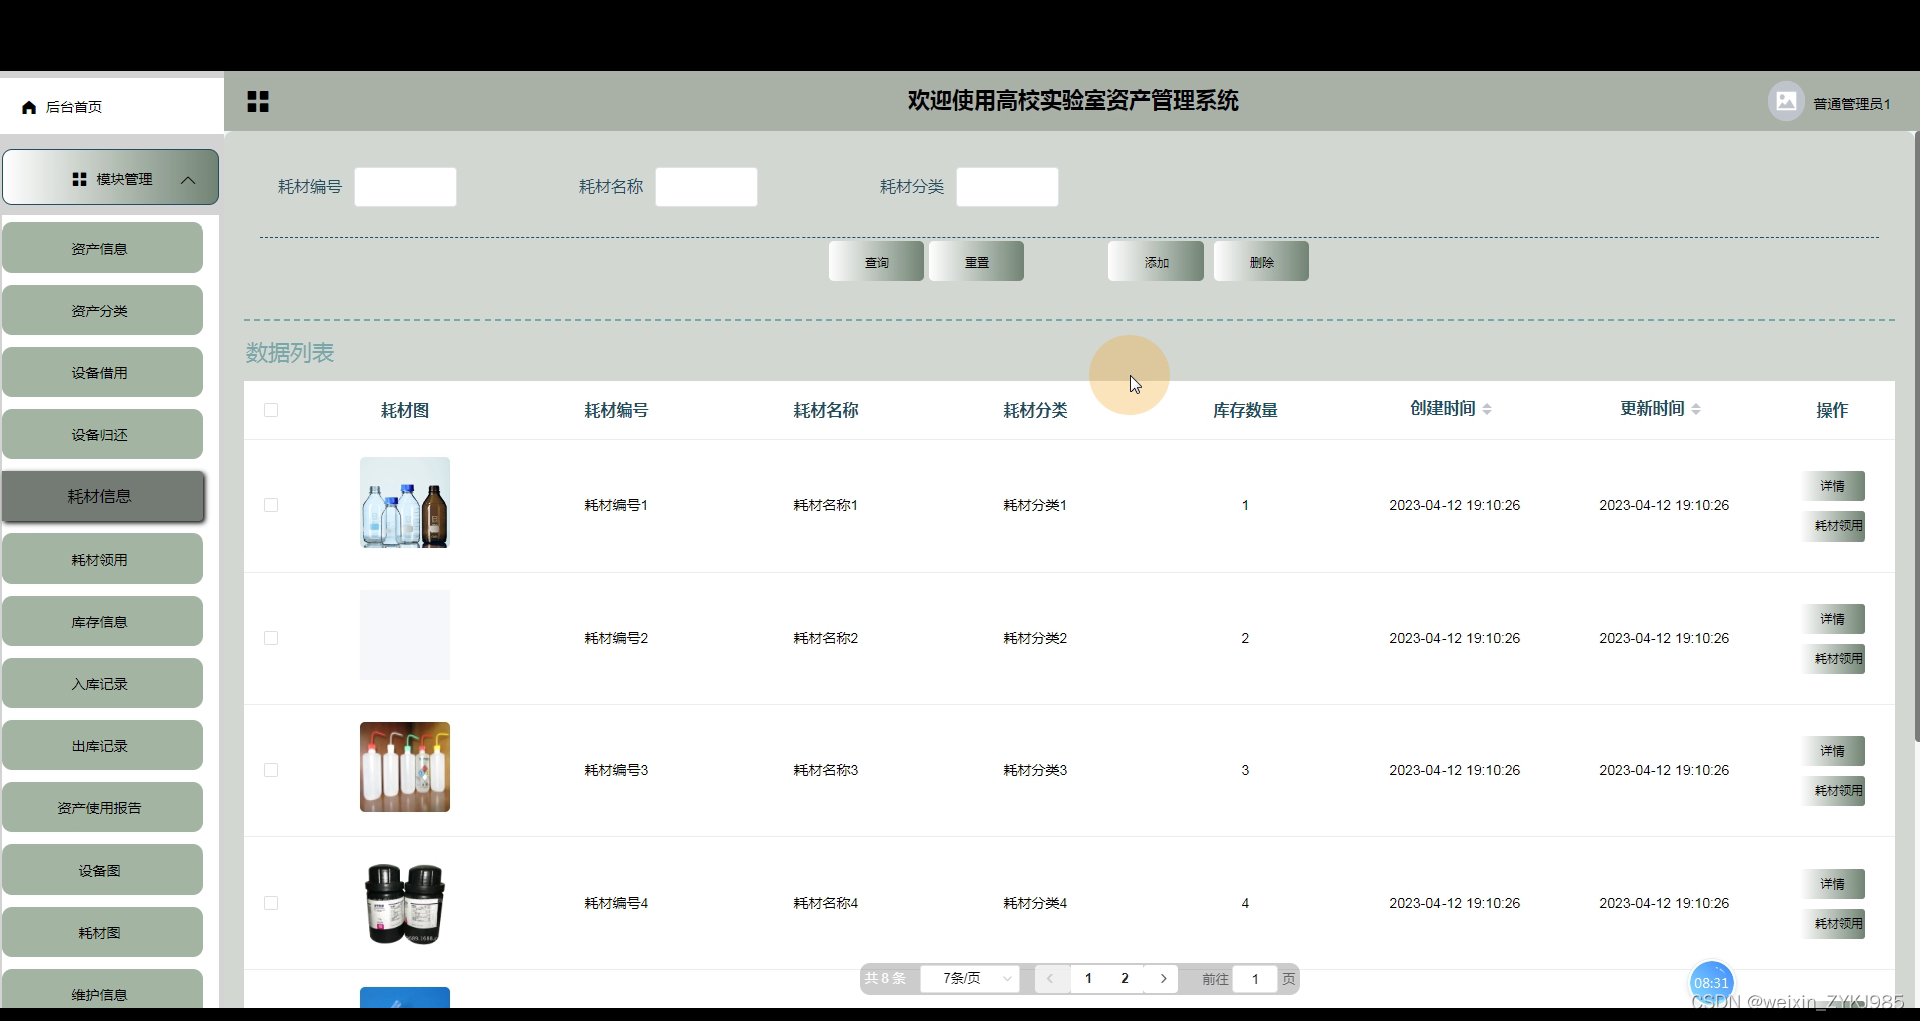This screenshot has width=1920, height=1021.
Task: Click the admin avatar image icon
Action: [1786, 101]
